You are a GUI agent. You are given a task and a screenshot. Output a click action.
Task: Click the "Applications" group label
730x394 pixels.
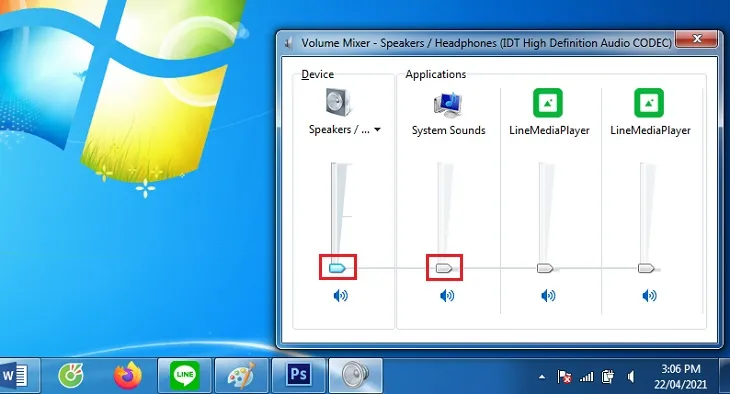(435, 75)
